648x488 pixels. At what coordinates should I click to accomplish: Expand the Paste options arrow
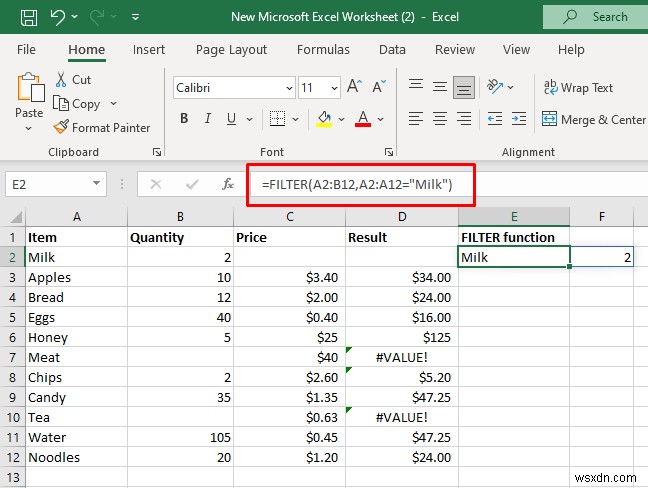point(29,129)
